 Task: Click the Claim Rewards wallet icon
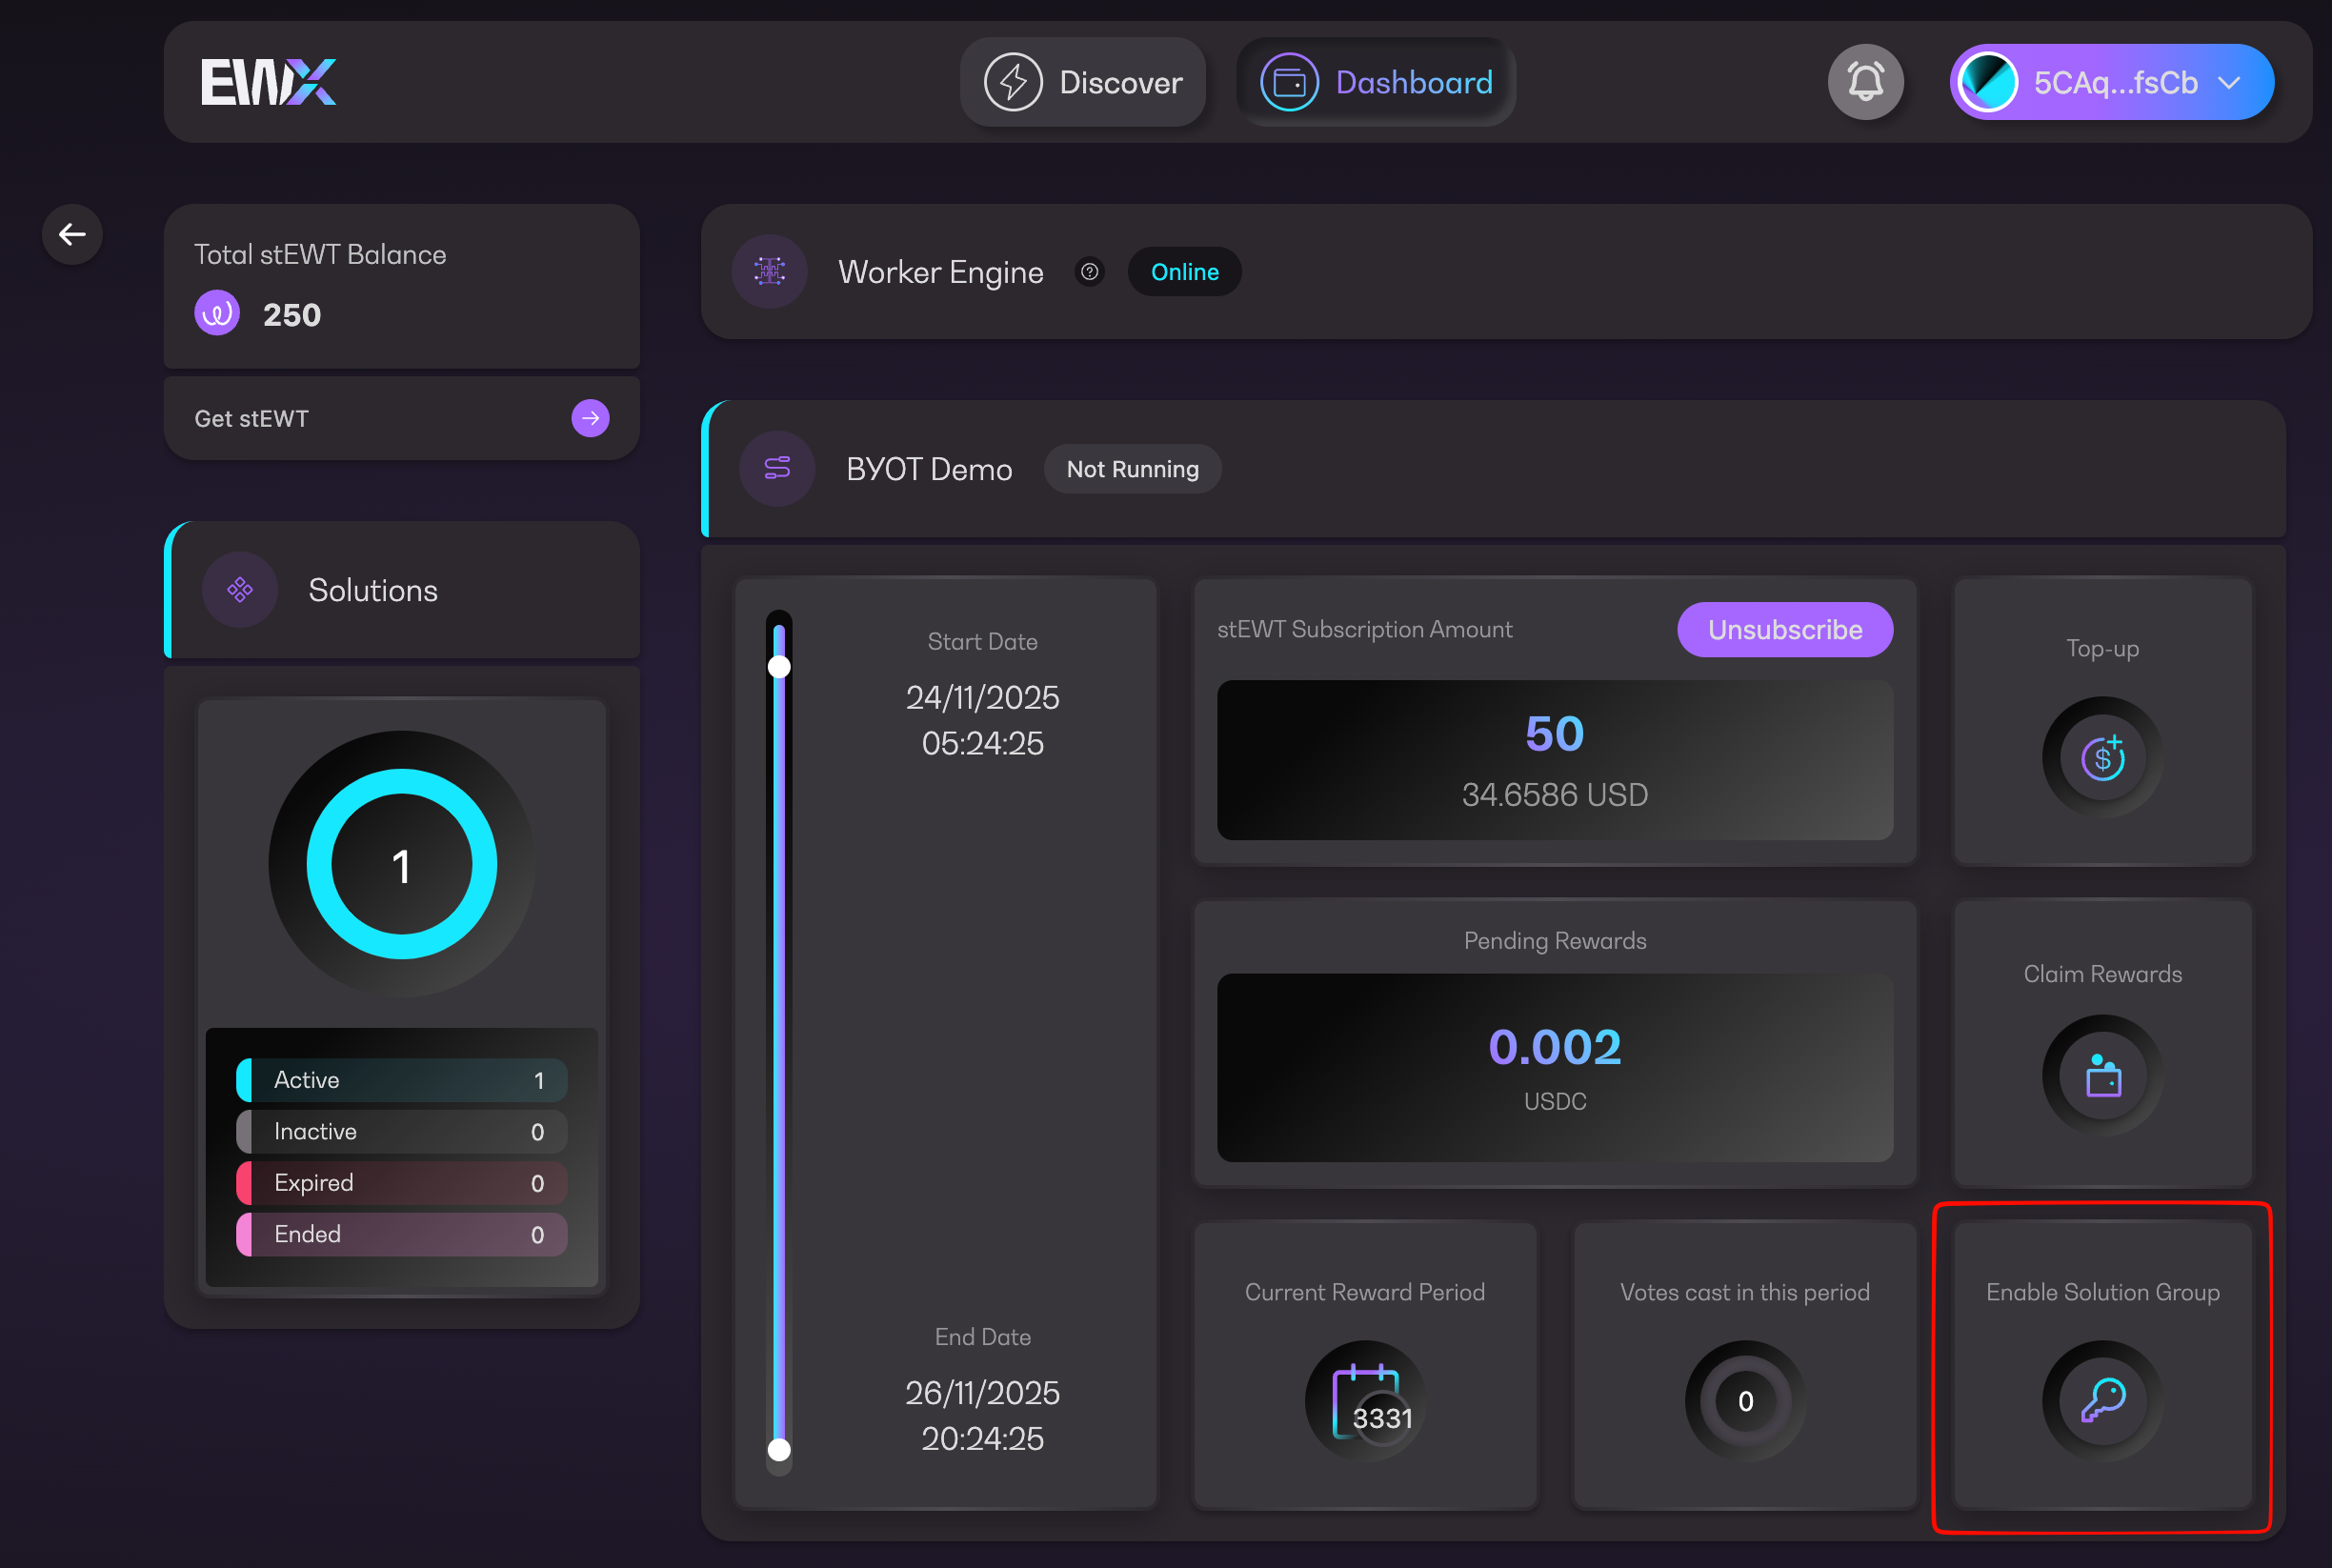tap(2102, 1076)
